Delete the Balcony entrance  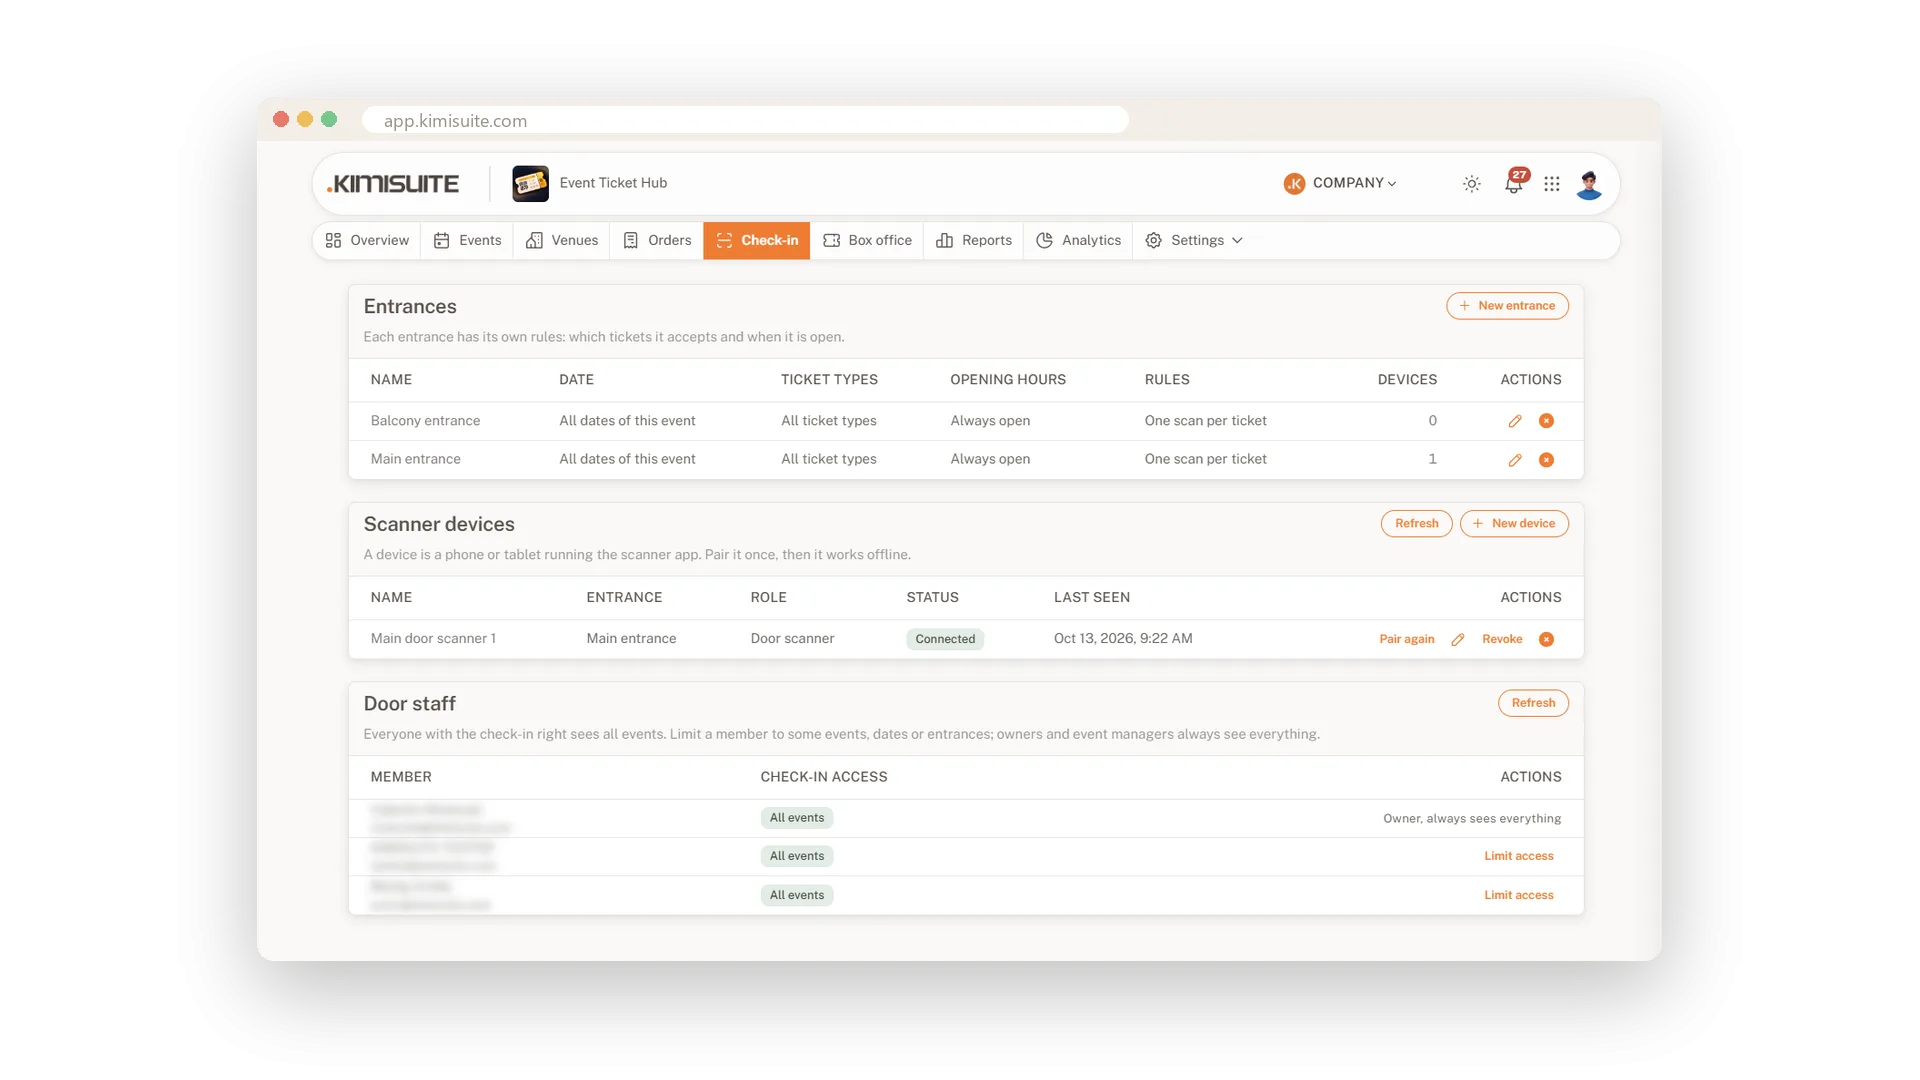[1546, 421]
